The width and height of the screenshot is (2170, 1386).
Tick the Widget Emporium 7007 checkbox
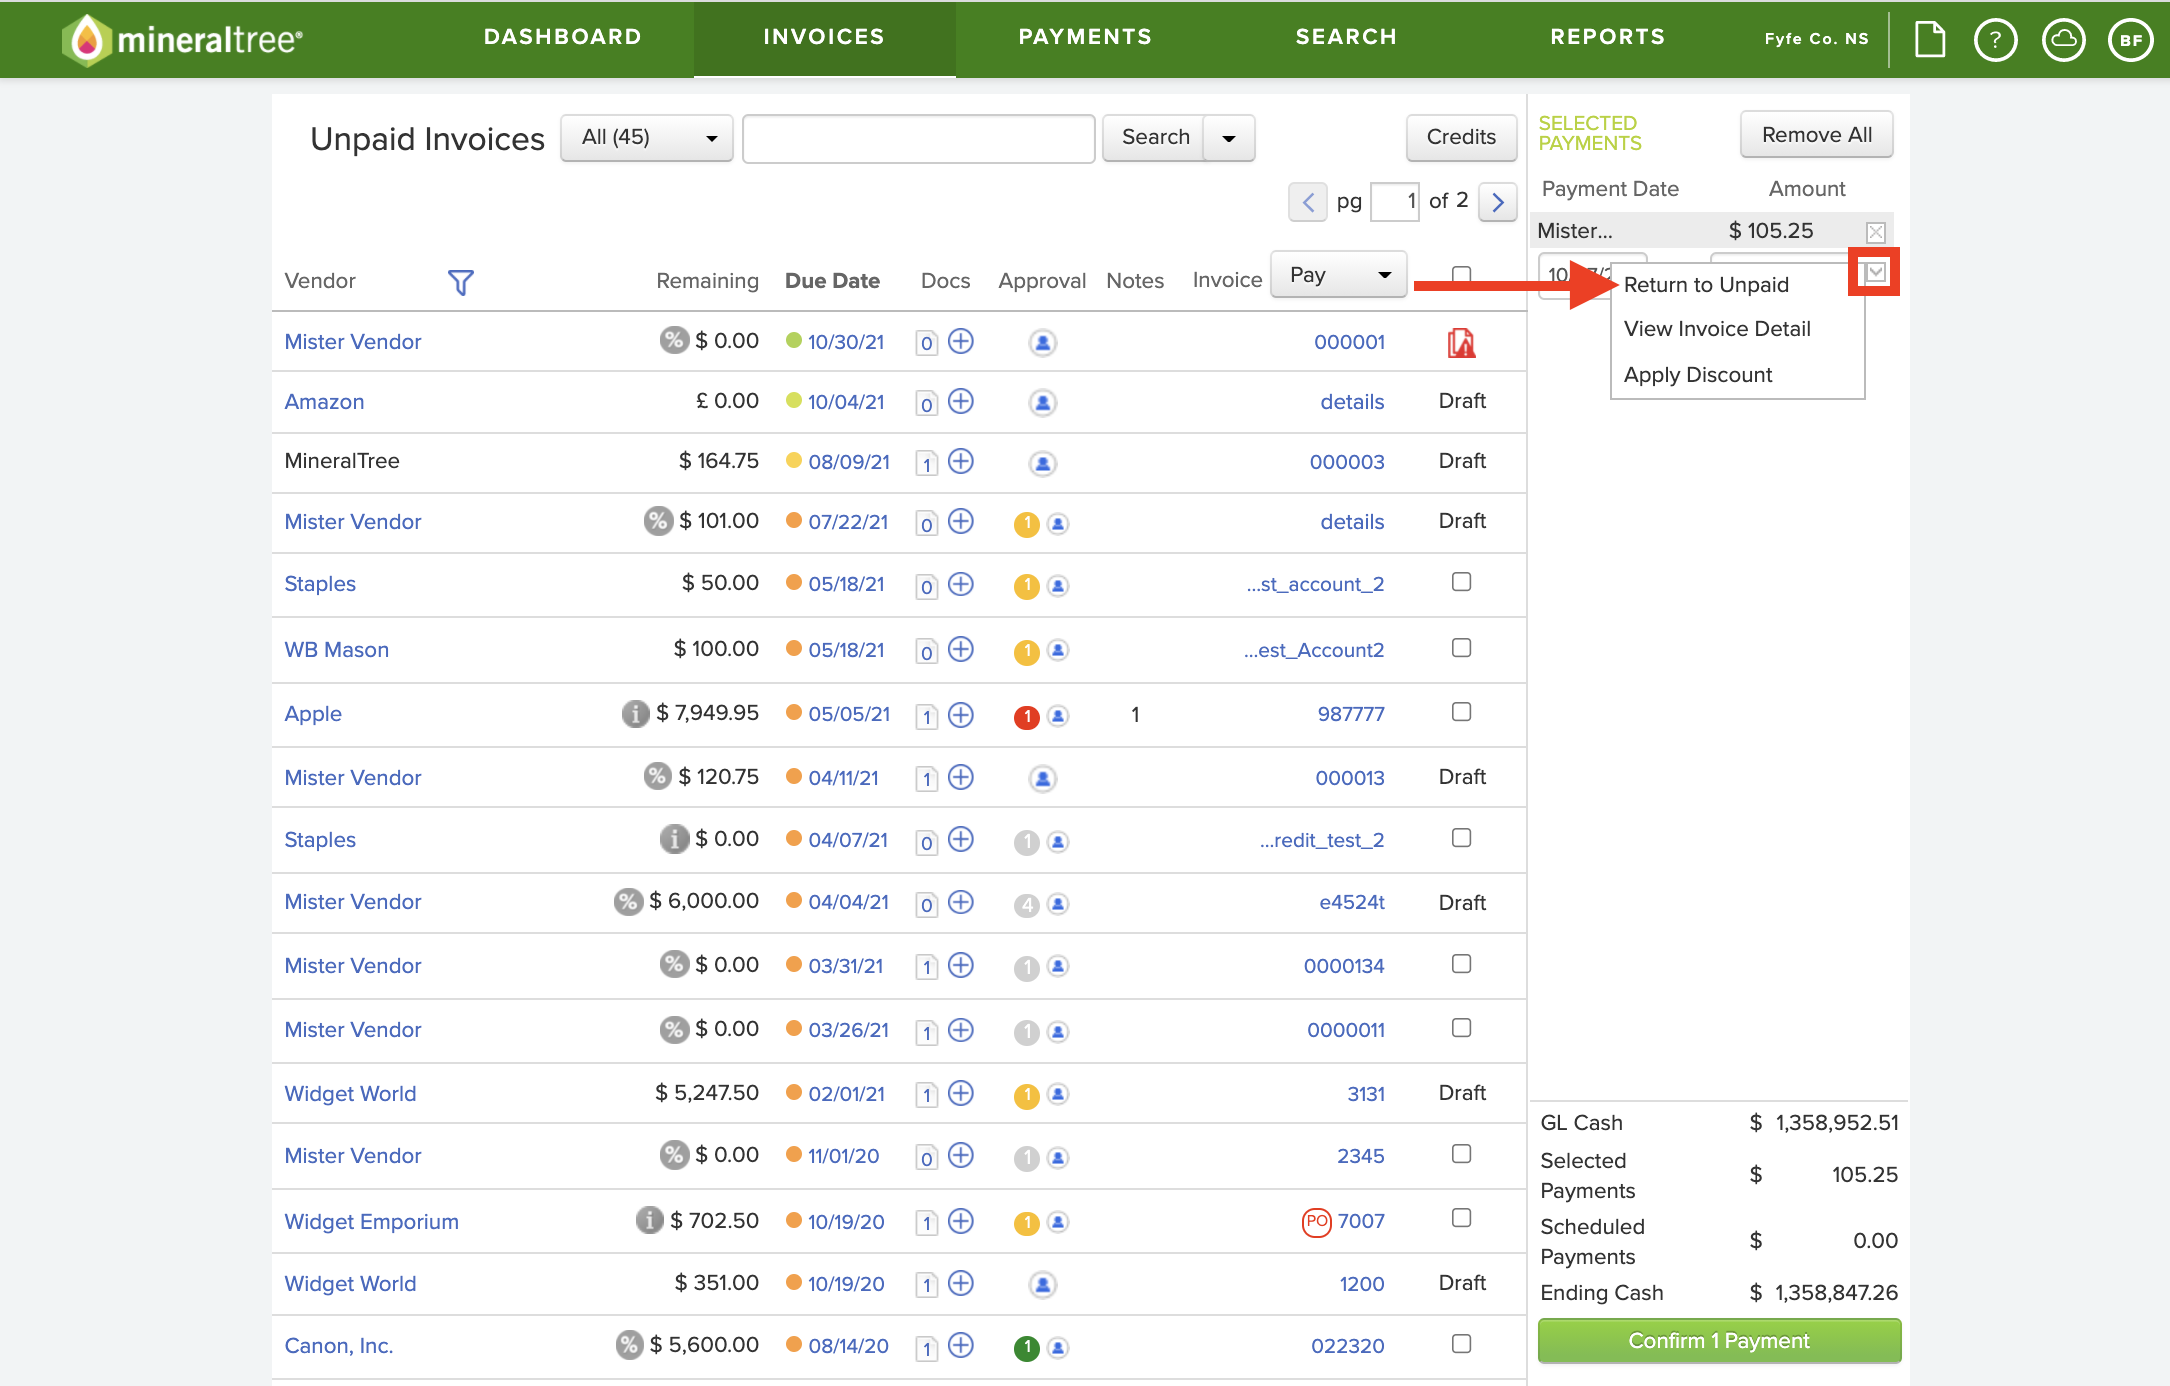click(1461, 1218)
